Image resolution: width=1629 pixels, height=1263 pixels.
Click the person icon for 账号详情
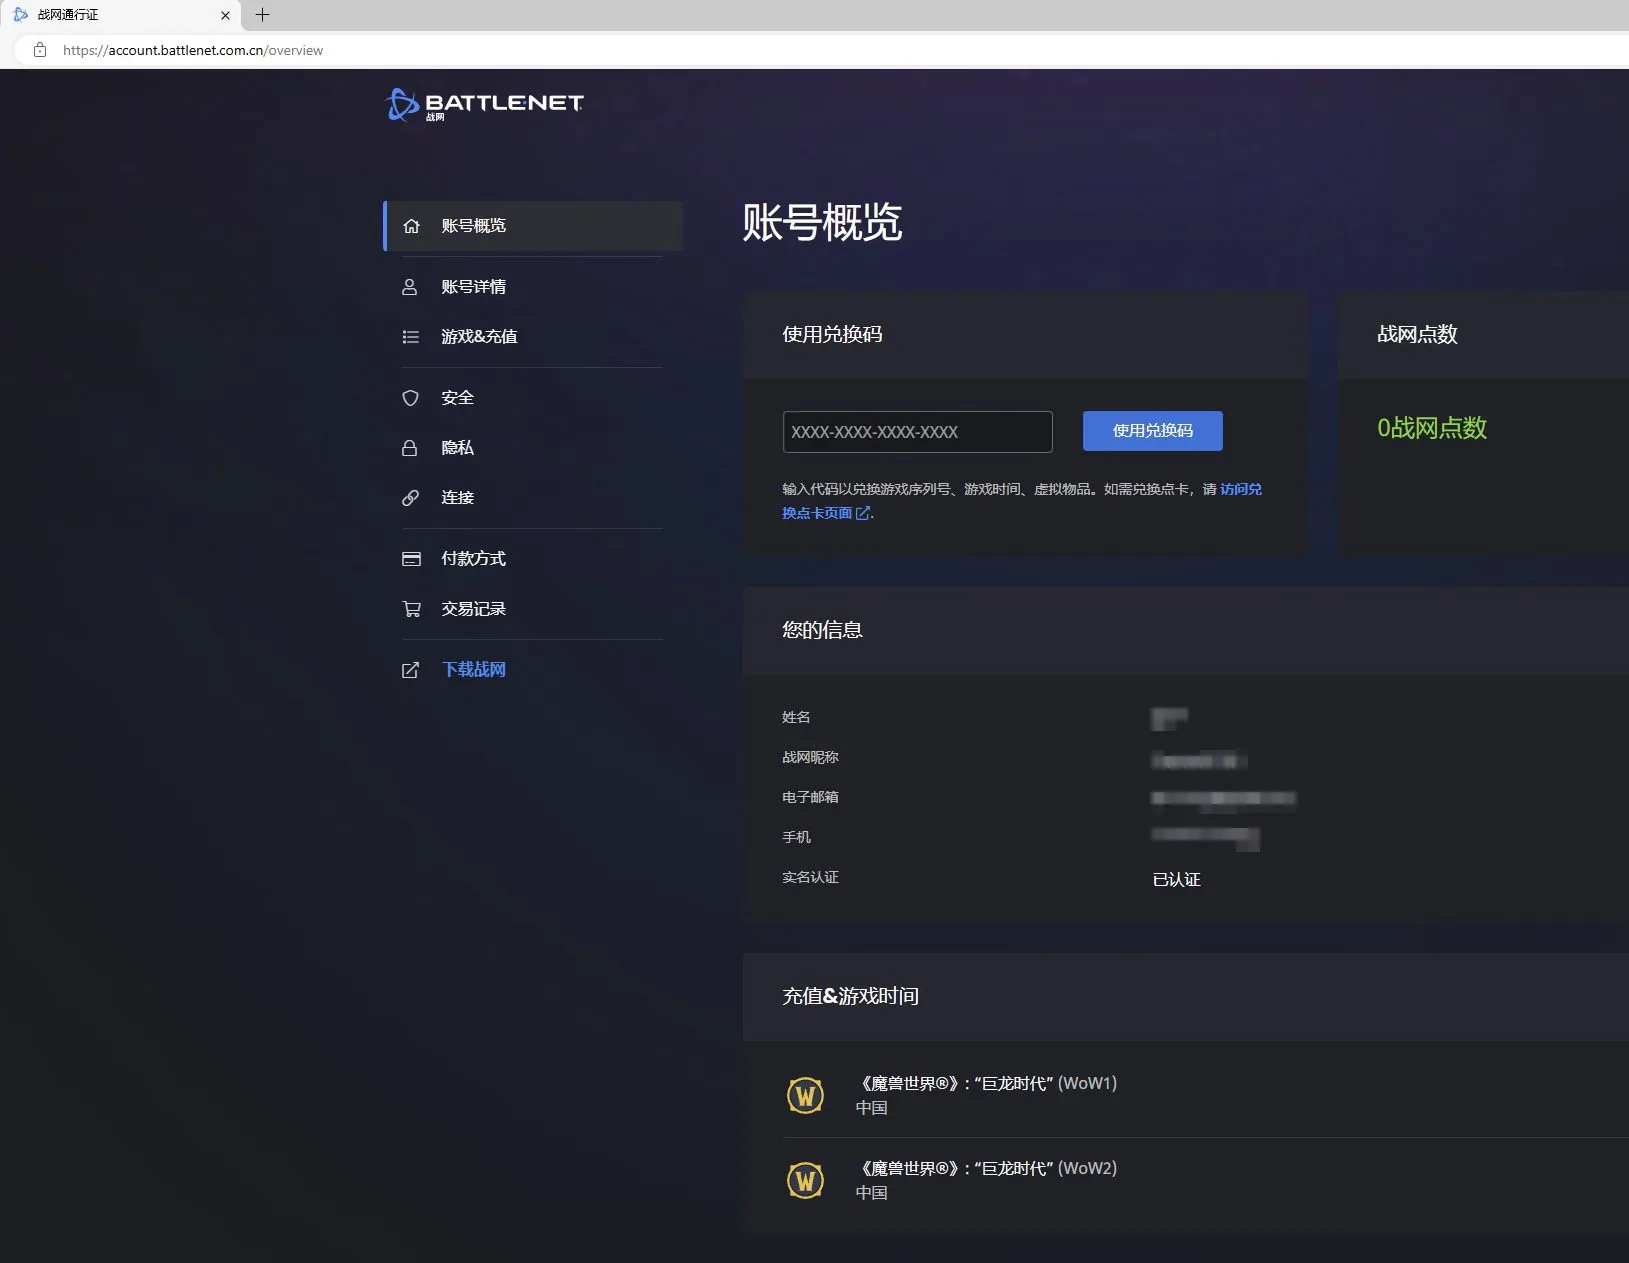click(410, 287)
